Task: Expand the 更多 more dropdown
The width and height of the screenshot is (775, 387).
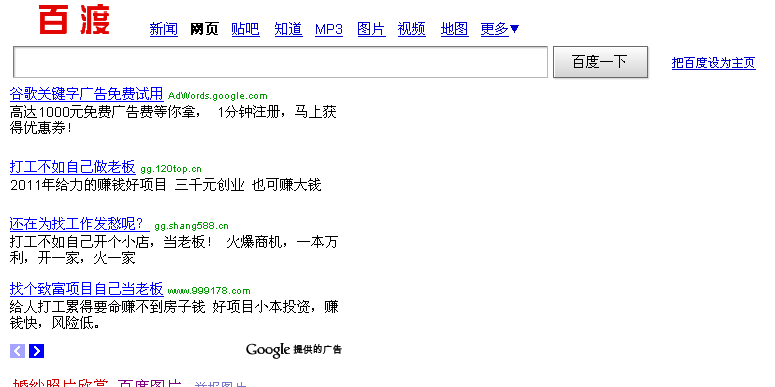Action: [500, 29]
